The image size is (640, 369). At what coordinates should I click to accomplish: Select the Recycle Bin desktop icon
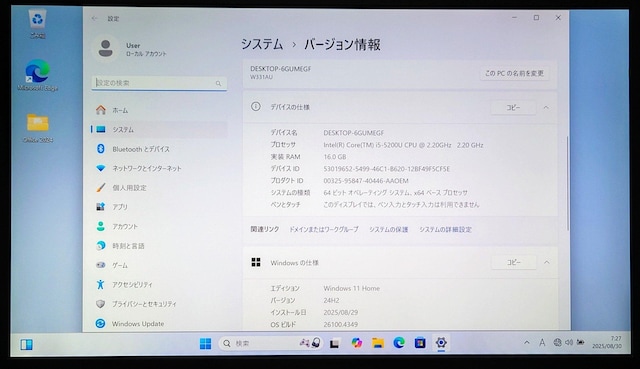(x=38, y=24)
